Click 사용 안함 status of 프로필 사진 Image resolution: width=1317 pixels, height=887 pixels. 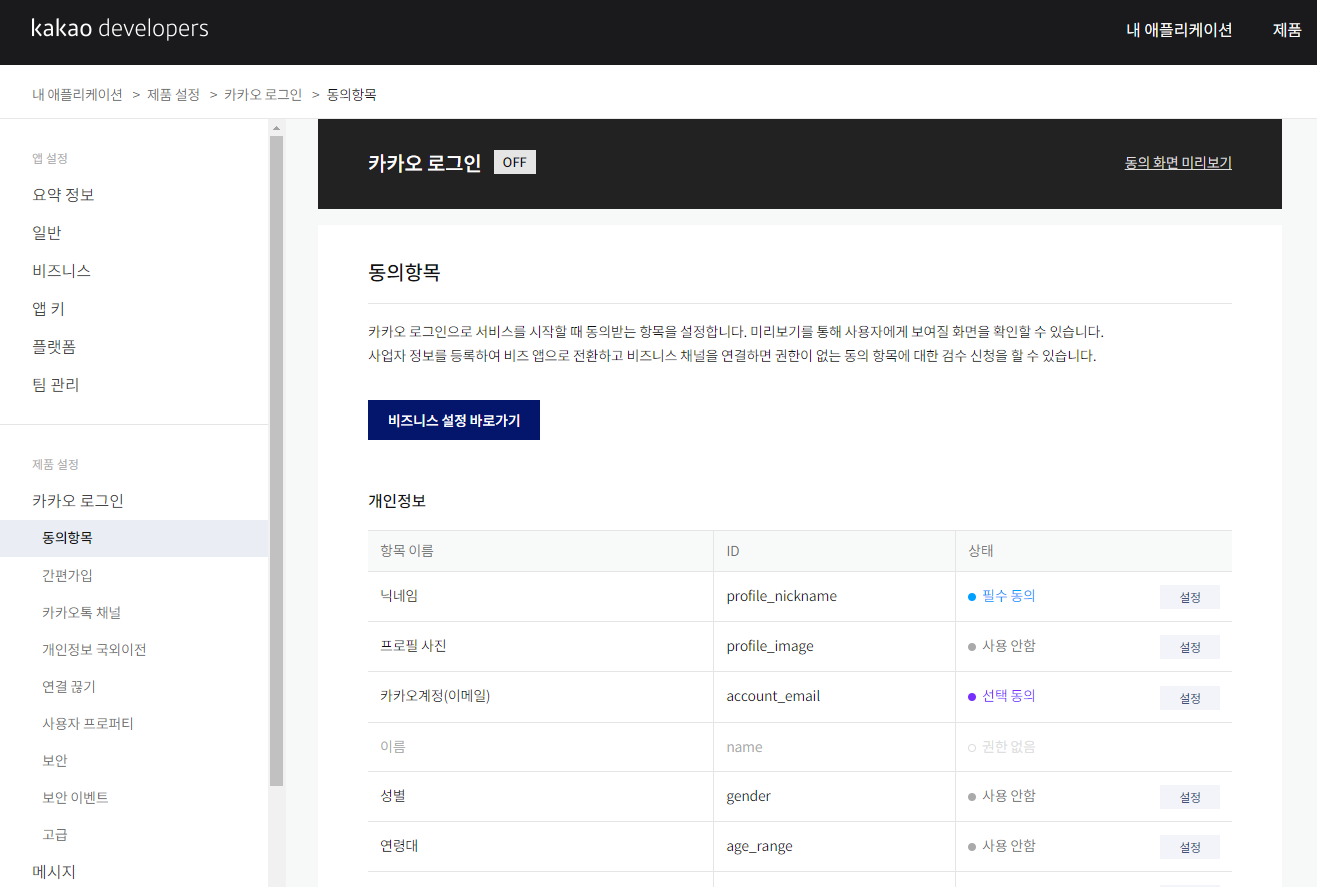(1002, 645)
